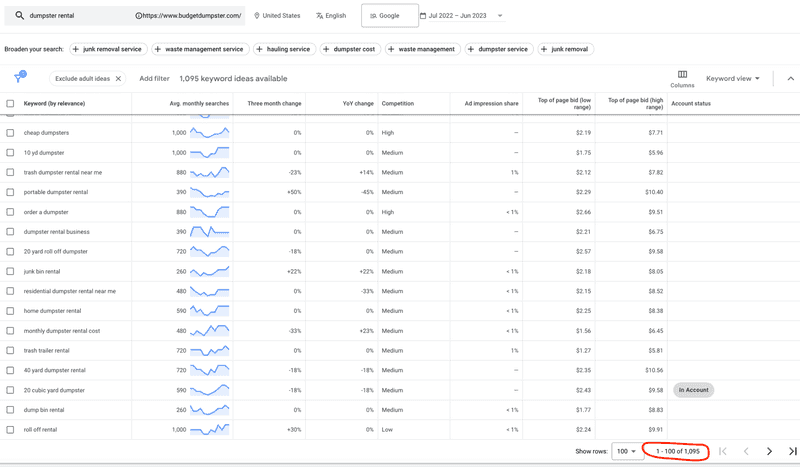Remove the Exclude adult ideas filter
800x467 pixels.
click(118, 78)
